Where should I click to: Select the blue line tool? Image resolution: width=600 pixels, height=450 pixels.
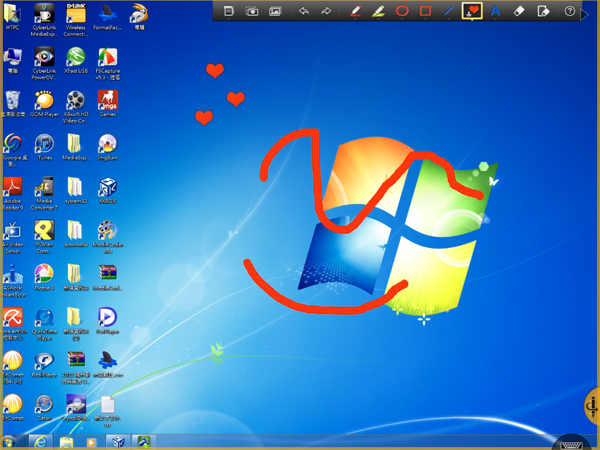coord(448,11)
